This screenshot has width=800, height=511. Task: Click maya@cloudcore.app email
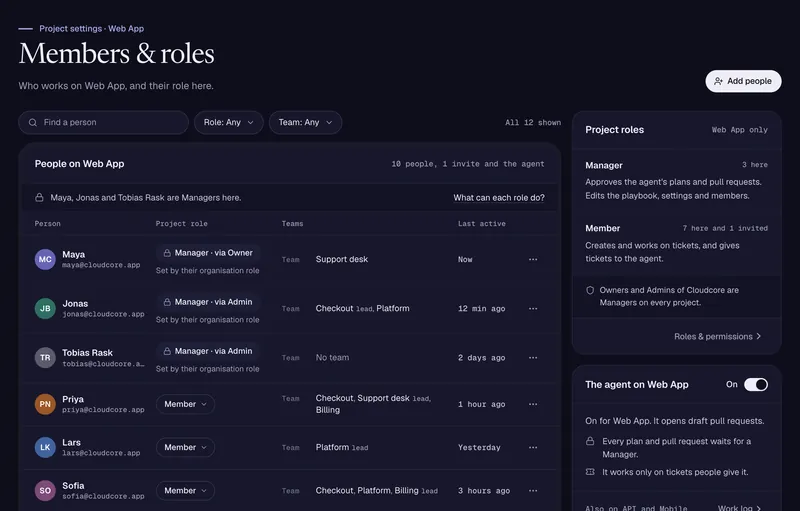click(101, 265)
